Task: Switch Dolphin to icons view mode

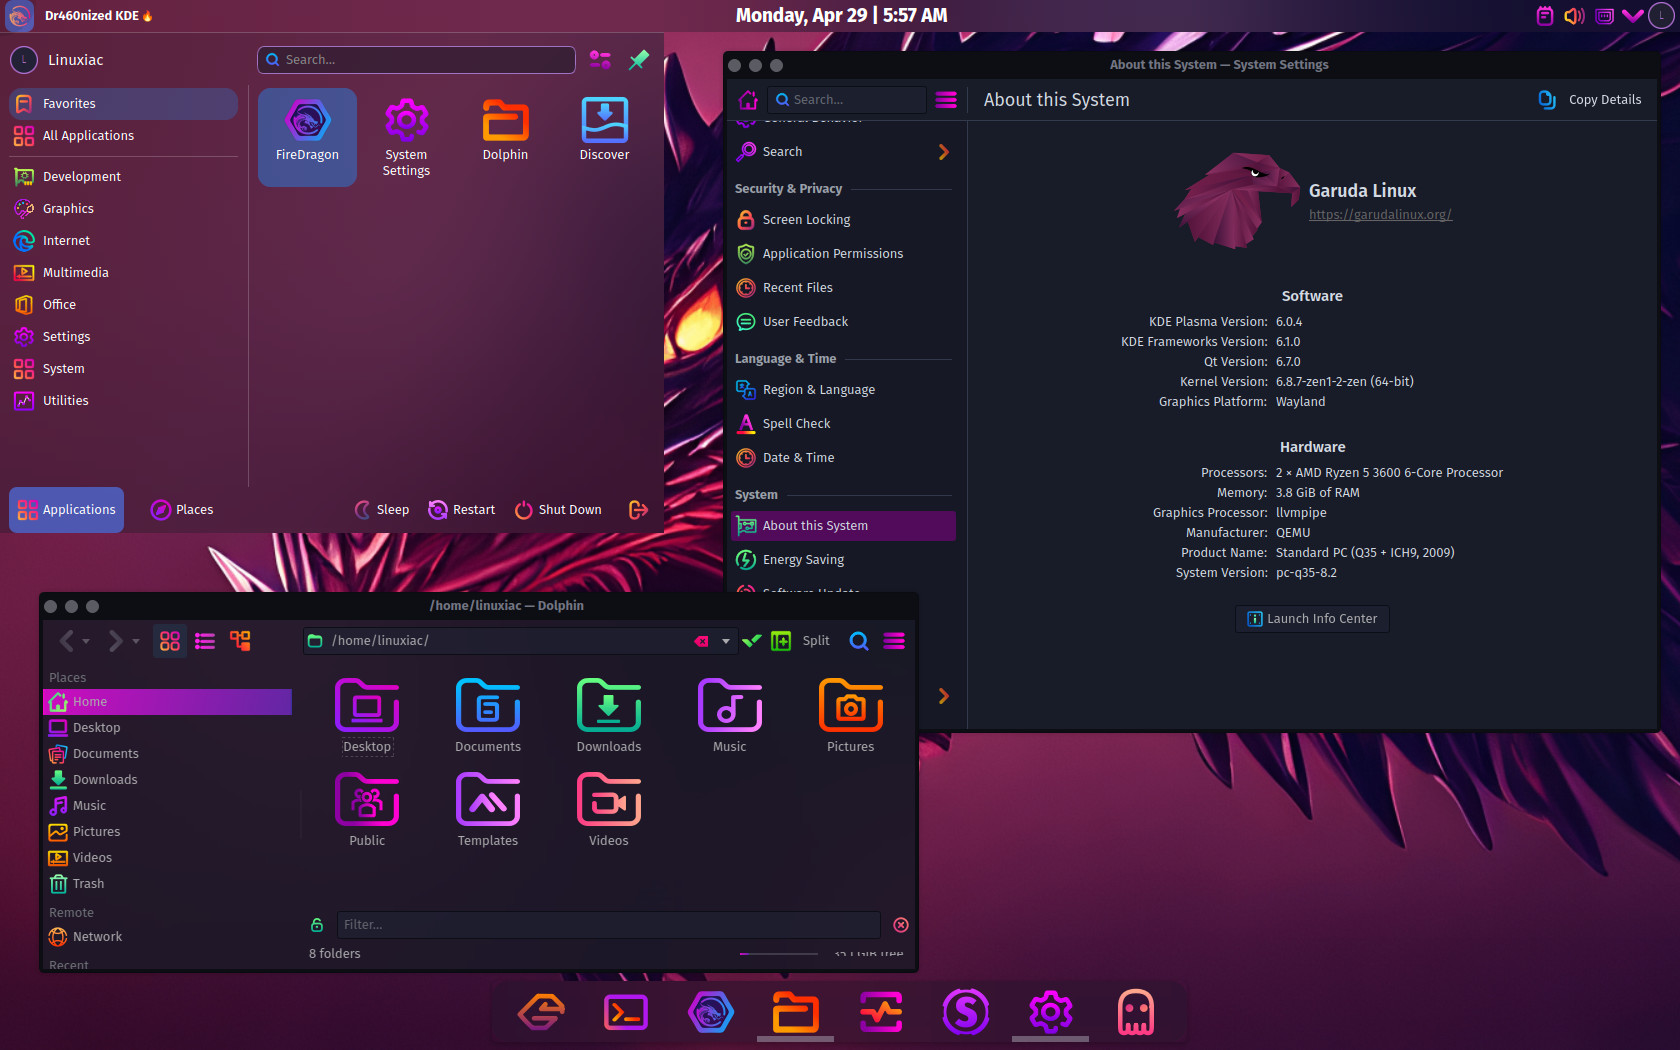Action: click(170, 641)
